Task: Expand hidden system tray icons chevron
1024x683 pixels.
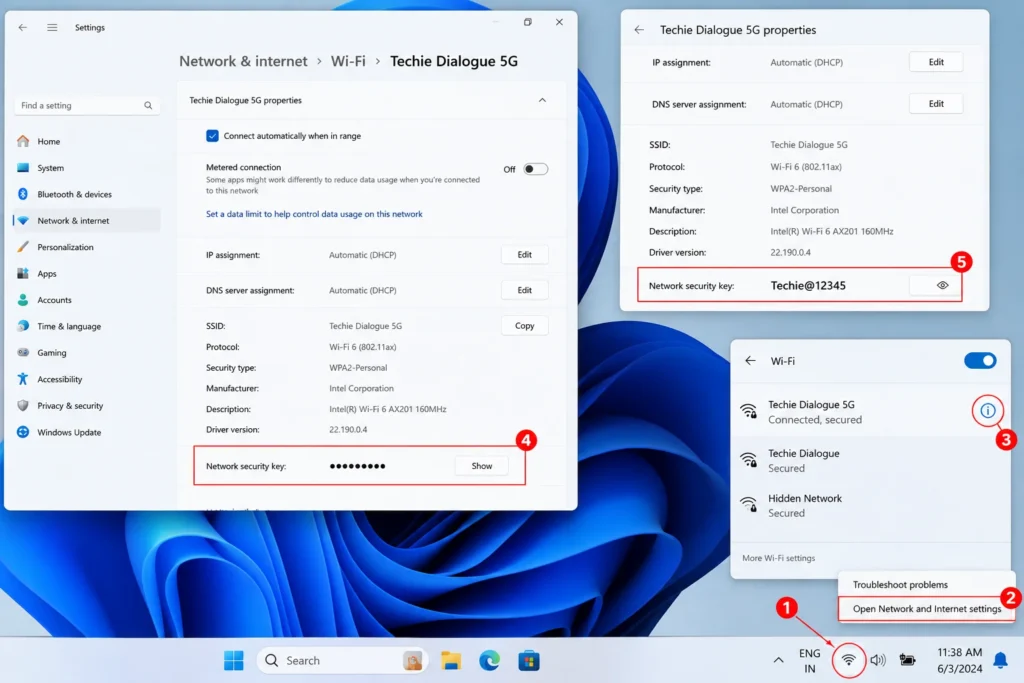Action: pos(778,661)
